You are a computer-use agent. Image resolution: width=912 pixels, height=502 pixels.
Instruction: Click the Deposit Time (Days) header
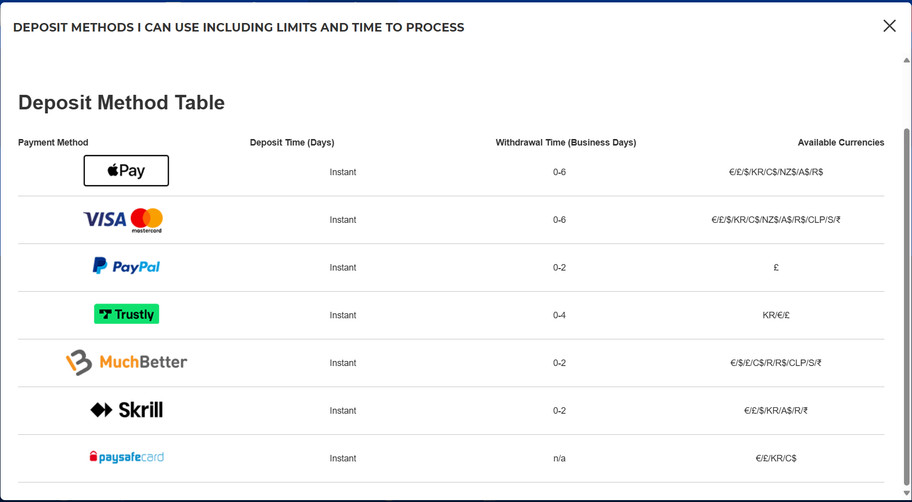point(292,143)
